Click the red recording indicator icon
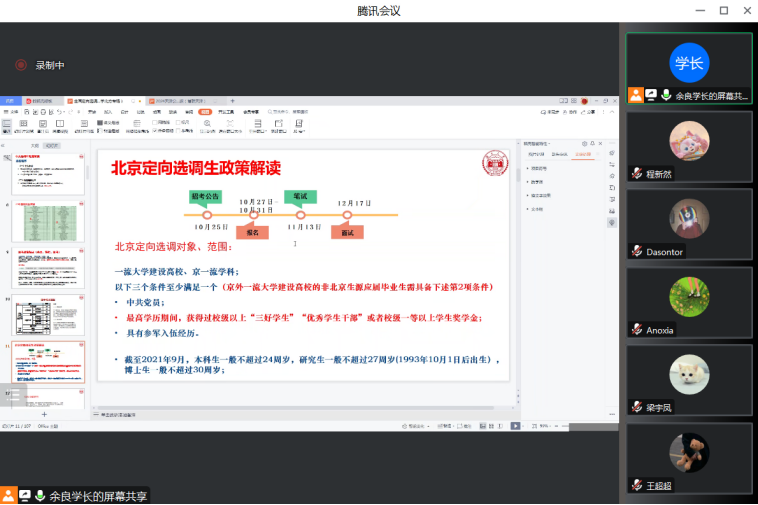 coord(20,65)
